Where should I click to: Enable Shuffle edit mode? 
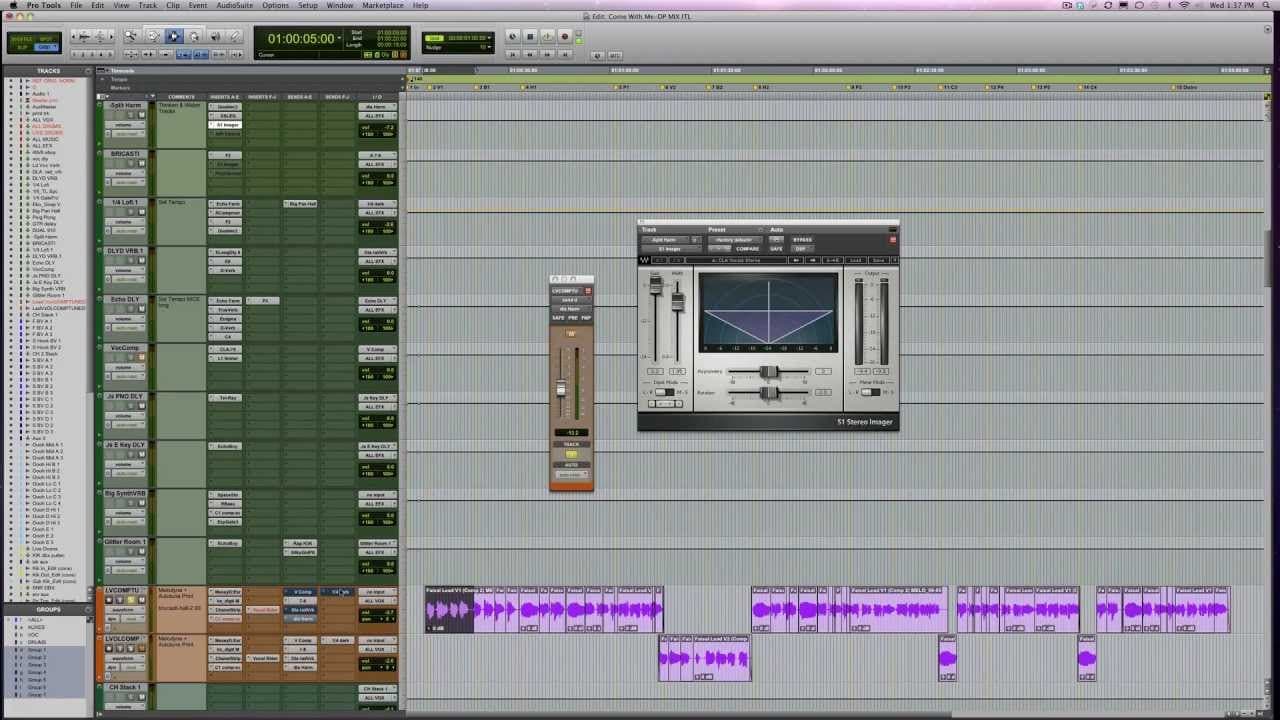[x=21, y=38]
